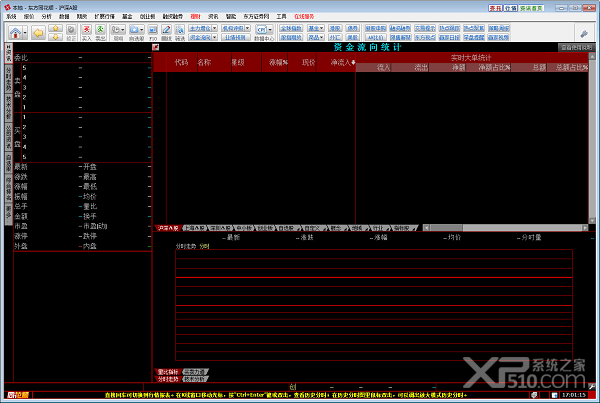This screenshot has width=600, height=403.
Task: Click the horizontal scrollbar under the table
Action: (x=505, y=228)
